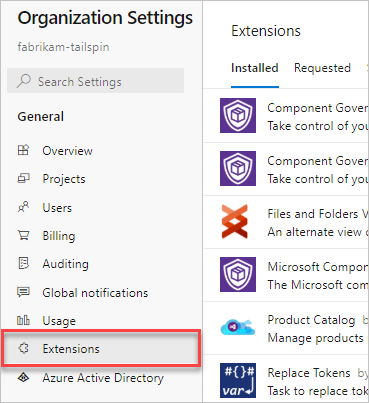Open the Microsoft Compon... extension title
The height and width of the screenshot is (403, 369).
click(x=318, y=267)
